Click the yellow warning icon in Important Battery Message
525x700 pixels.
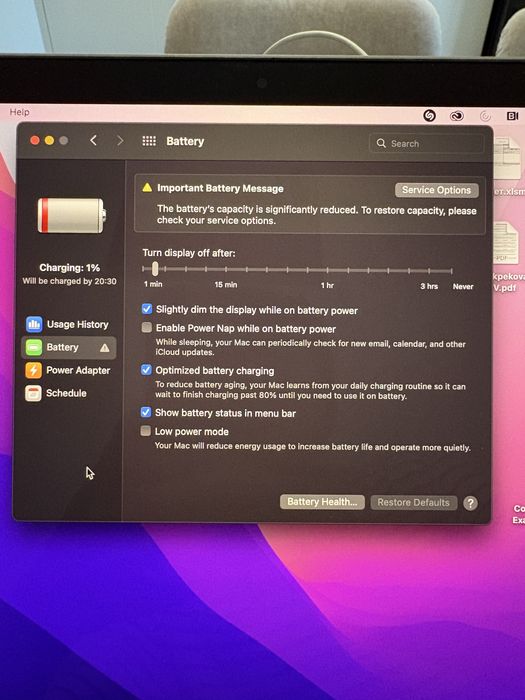(x=147, y=188)
